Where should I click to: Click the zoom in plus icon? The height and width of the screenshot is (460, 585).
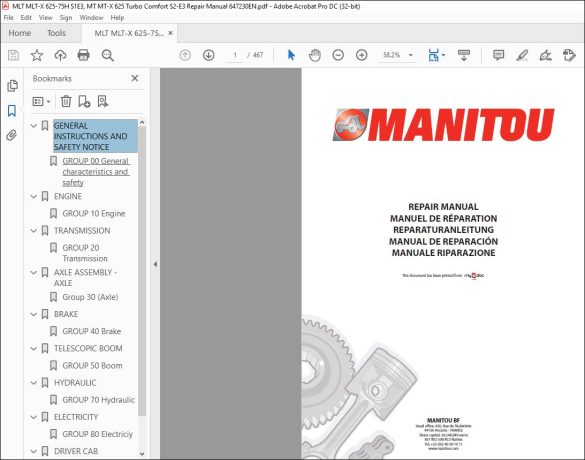[x=362, y=55]
